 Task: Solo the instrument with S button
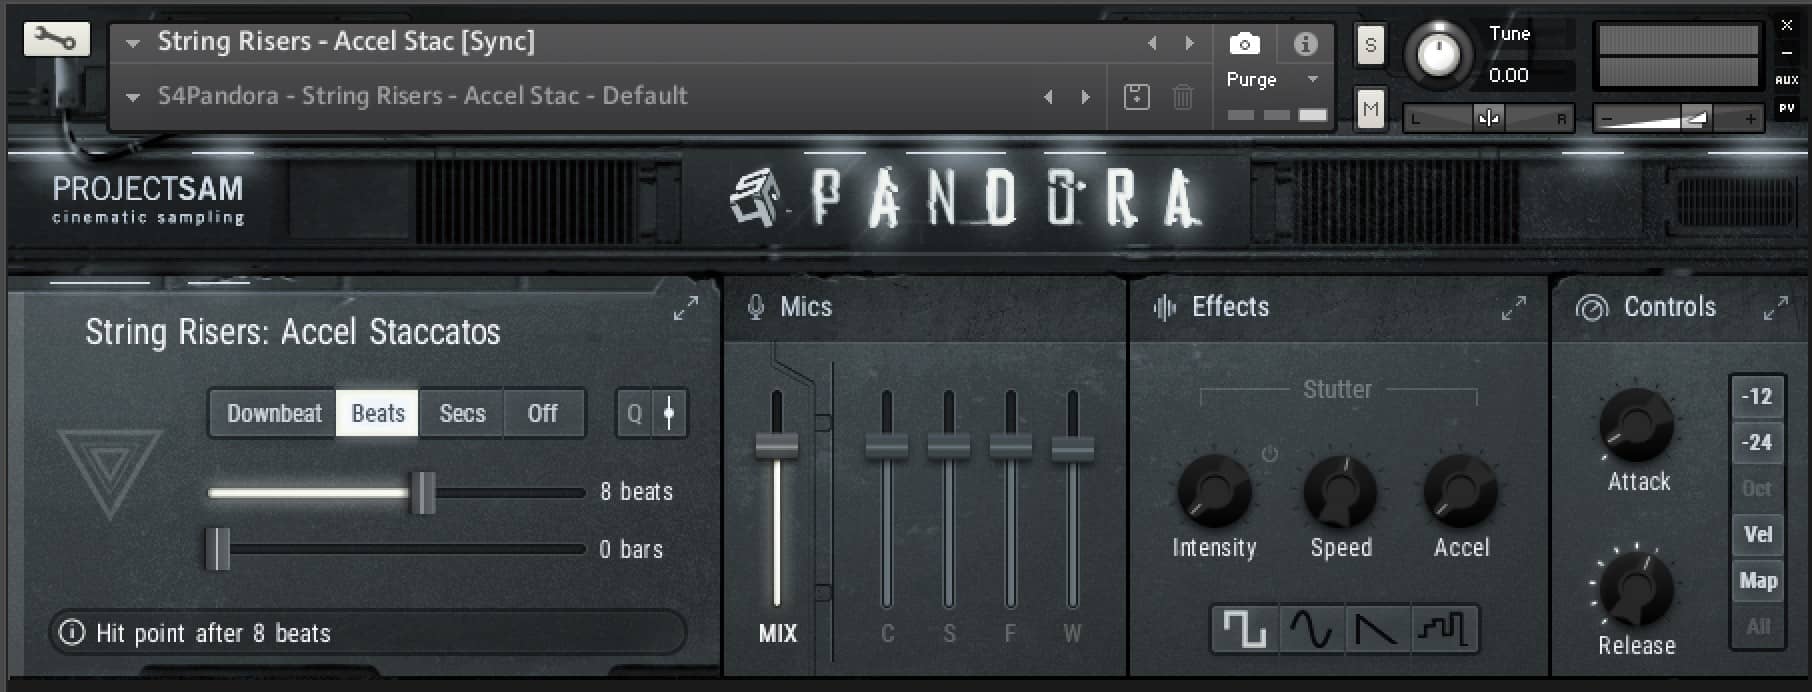tap(1370, 45)
